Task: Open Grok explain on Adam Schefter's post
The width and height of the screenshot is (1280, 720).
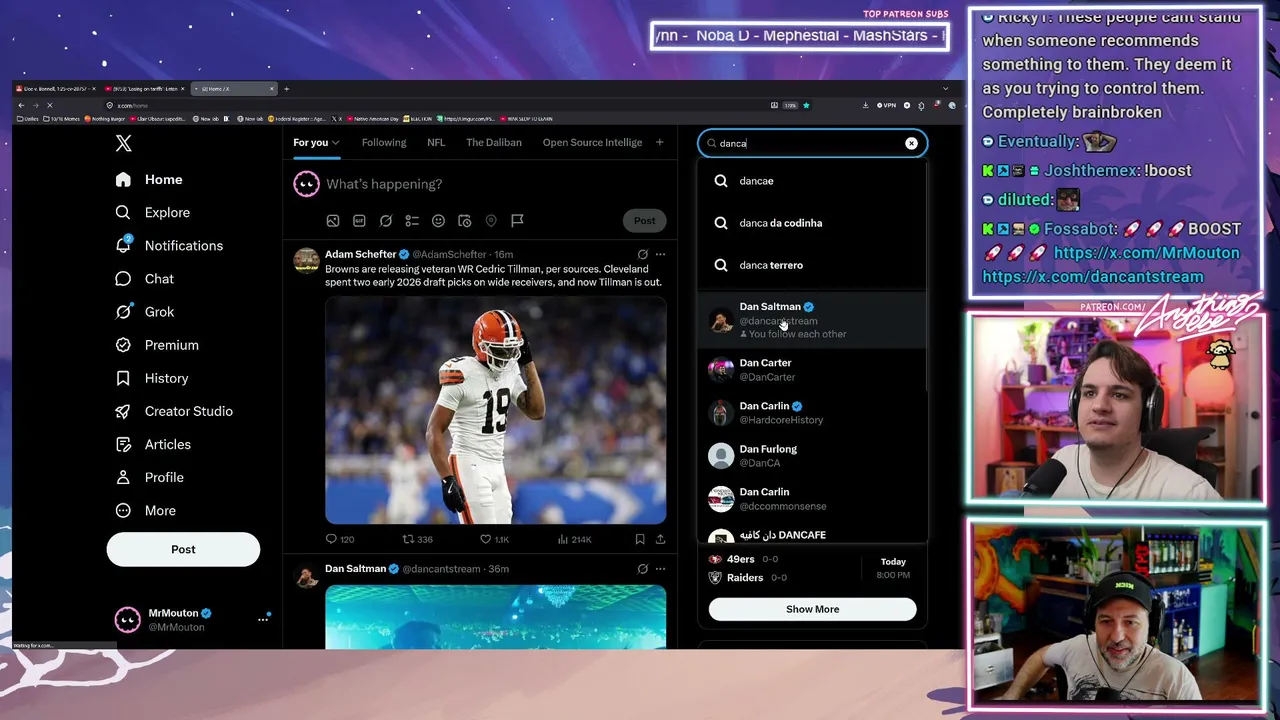Action: [x=642, y=254]
